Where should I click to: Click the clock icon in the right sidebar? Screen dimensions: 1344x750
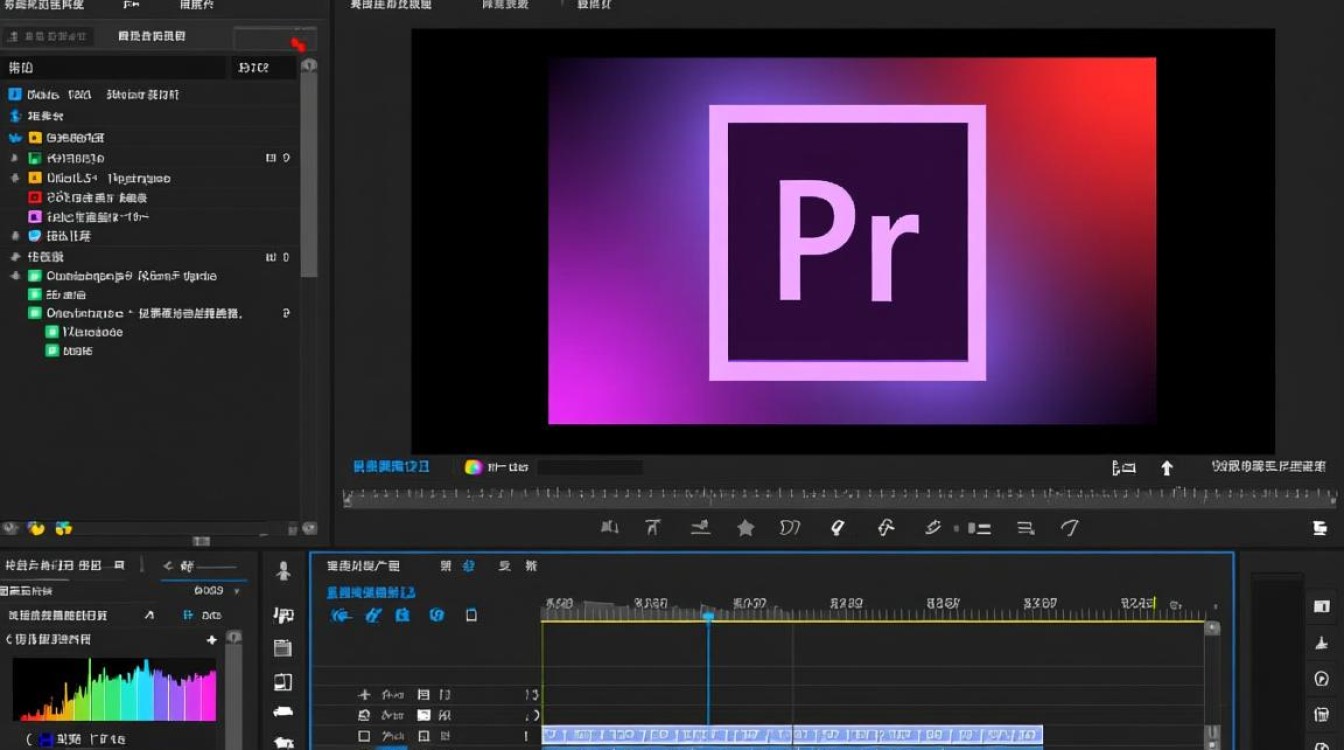(x=1321, y=679)
